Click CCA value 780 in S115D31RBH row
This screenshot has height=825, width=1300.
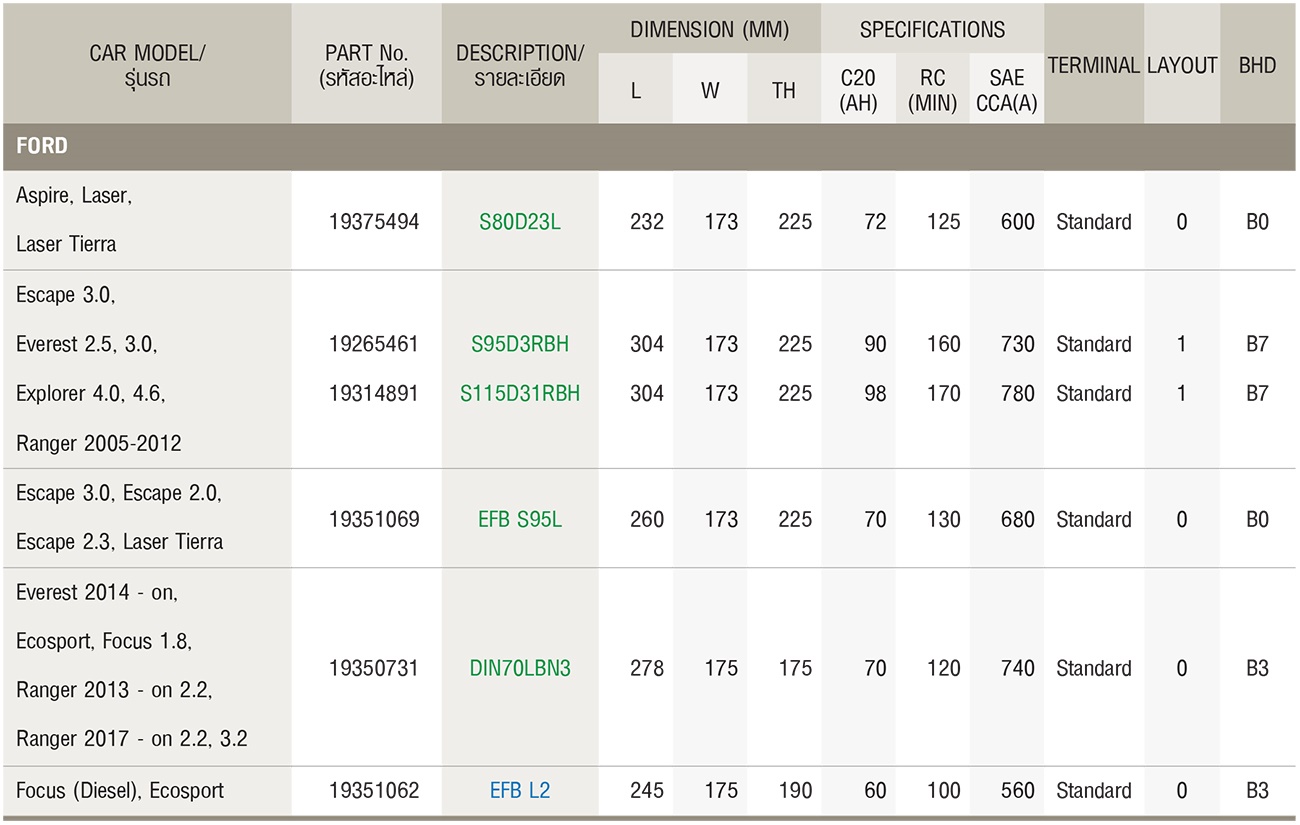1018,394
